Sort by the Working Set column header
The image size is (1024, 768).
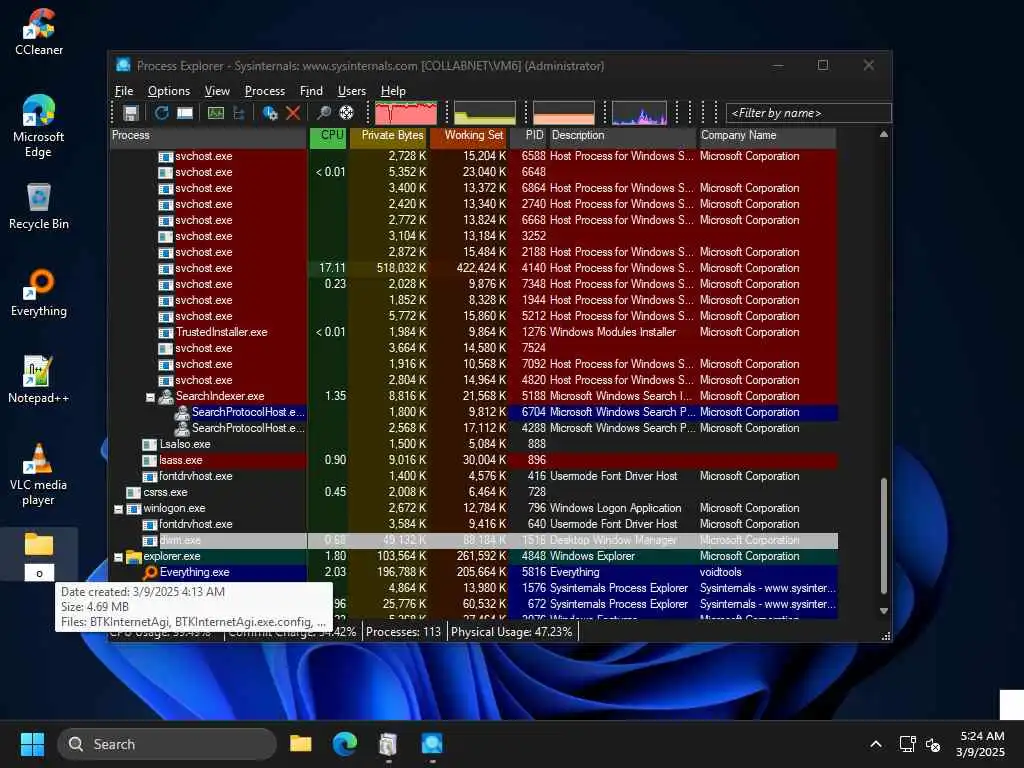(468, 136)
